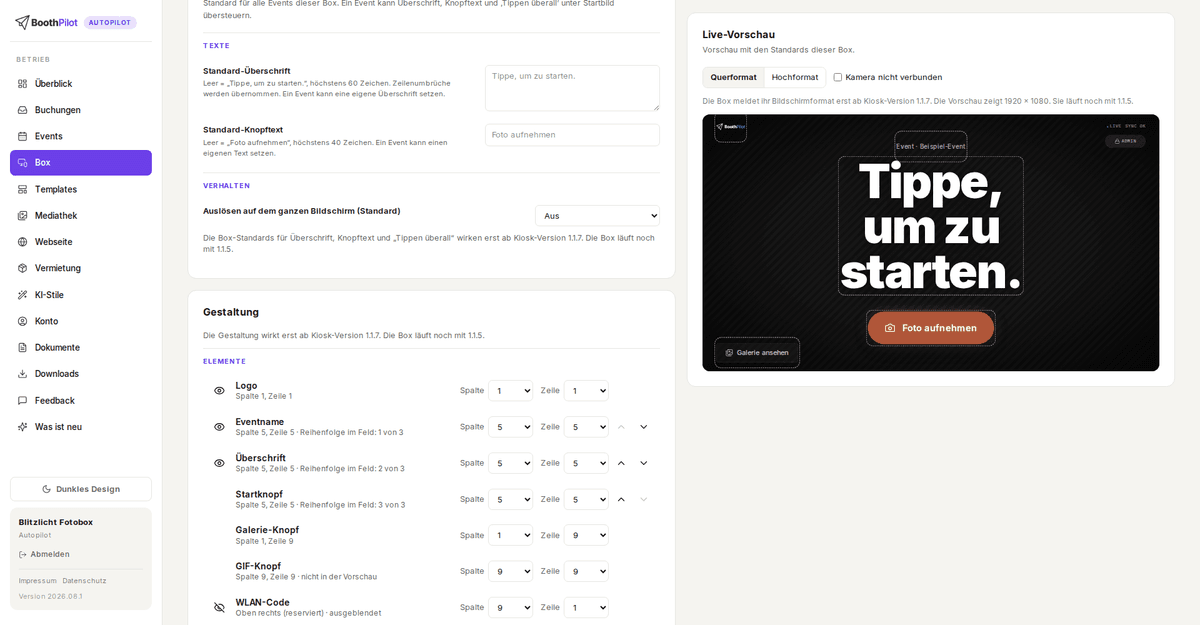Click the camera icon on Foto aufnehmen preview button
The width and height of the screenshot is (1200, 625).
[x=890, y=328]
